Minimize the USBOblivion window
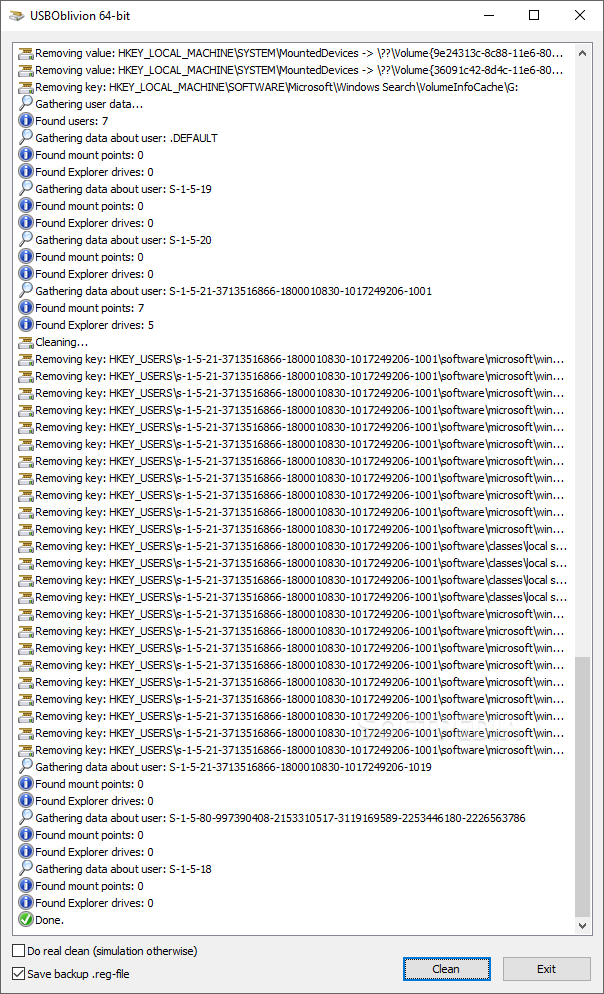The width and height of the screenshot is (604, 994). click(489, 15)
